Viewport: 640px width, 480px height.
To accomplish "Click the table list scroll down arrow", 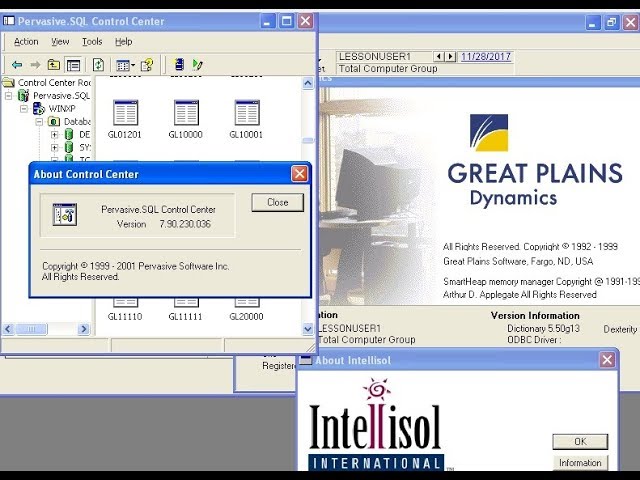I will point(308,329).
